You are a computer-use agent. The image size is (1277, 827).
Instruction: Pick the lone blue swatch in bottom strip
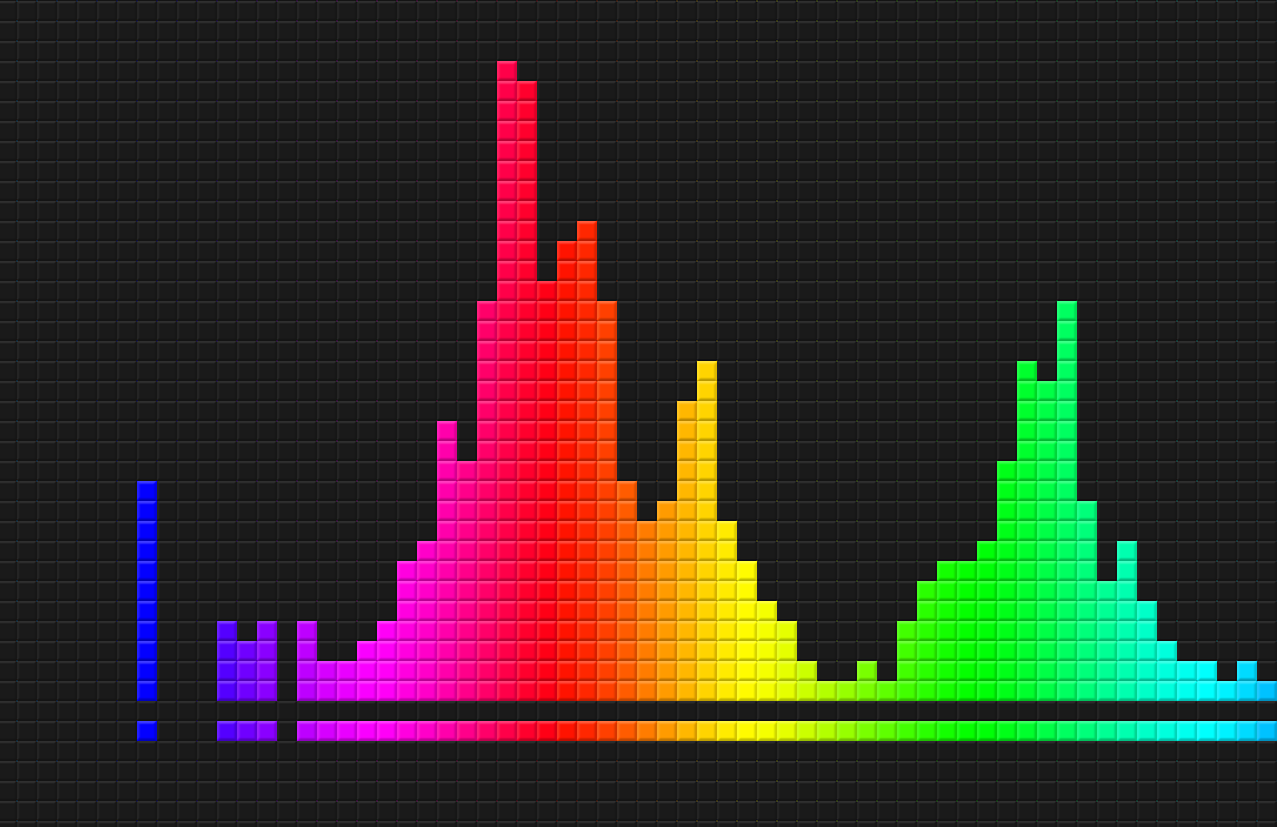tap(147, 731)
